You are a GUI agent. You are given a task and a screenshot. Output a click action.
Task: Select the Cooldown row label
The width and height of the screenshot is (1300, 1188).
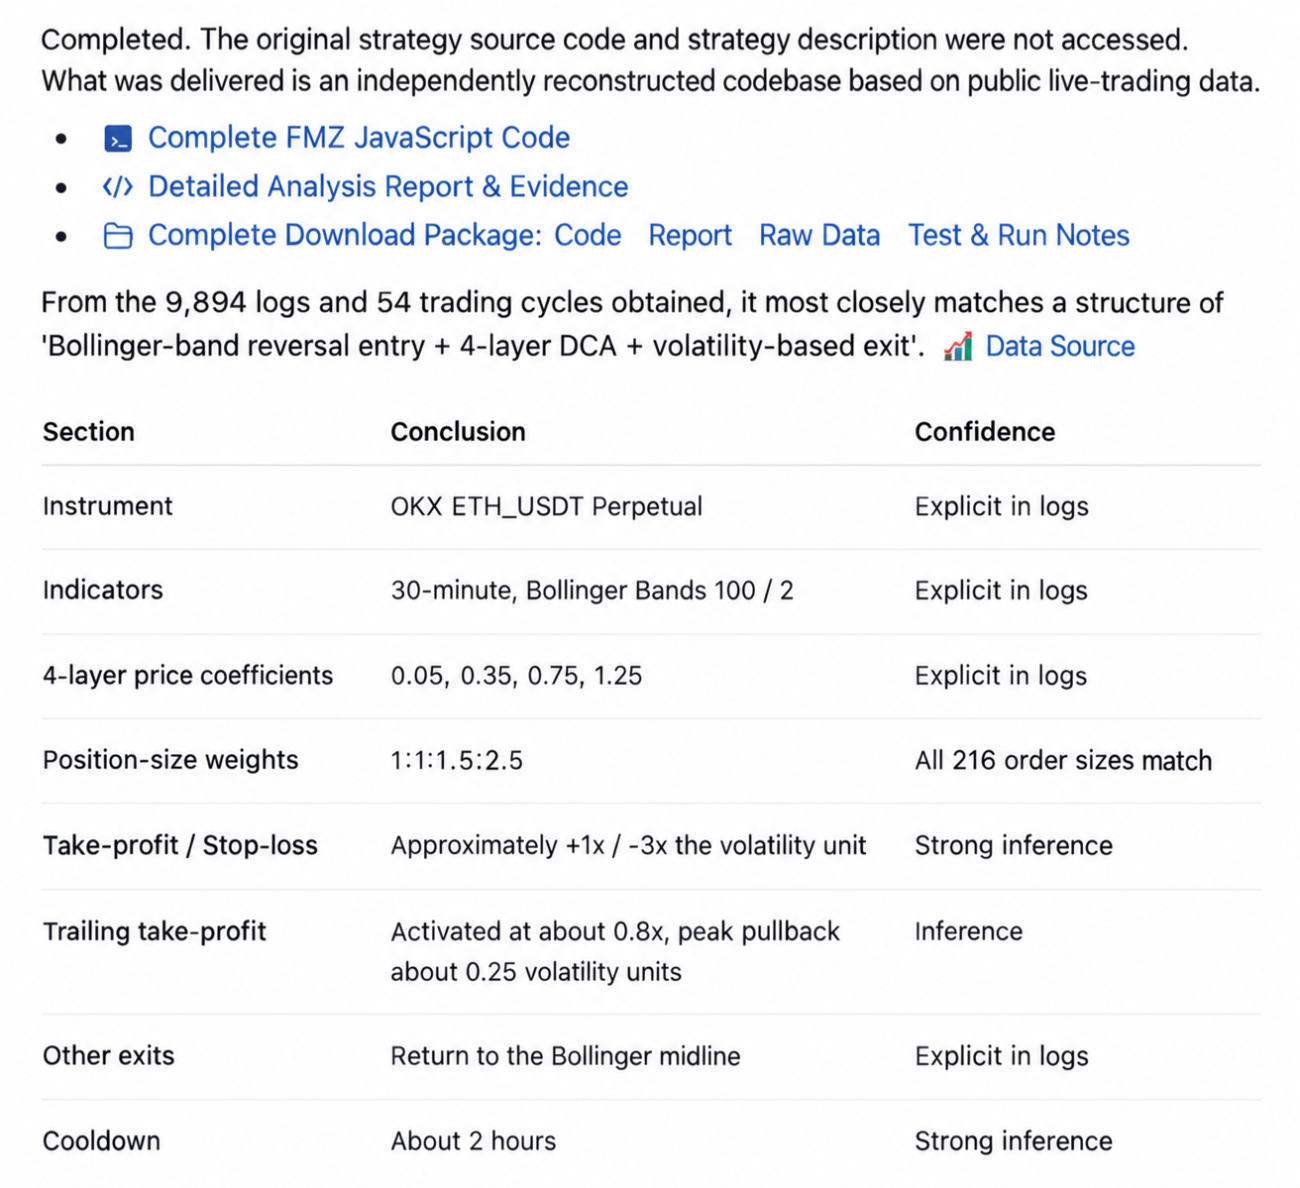101,1141
